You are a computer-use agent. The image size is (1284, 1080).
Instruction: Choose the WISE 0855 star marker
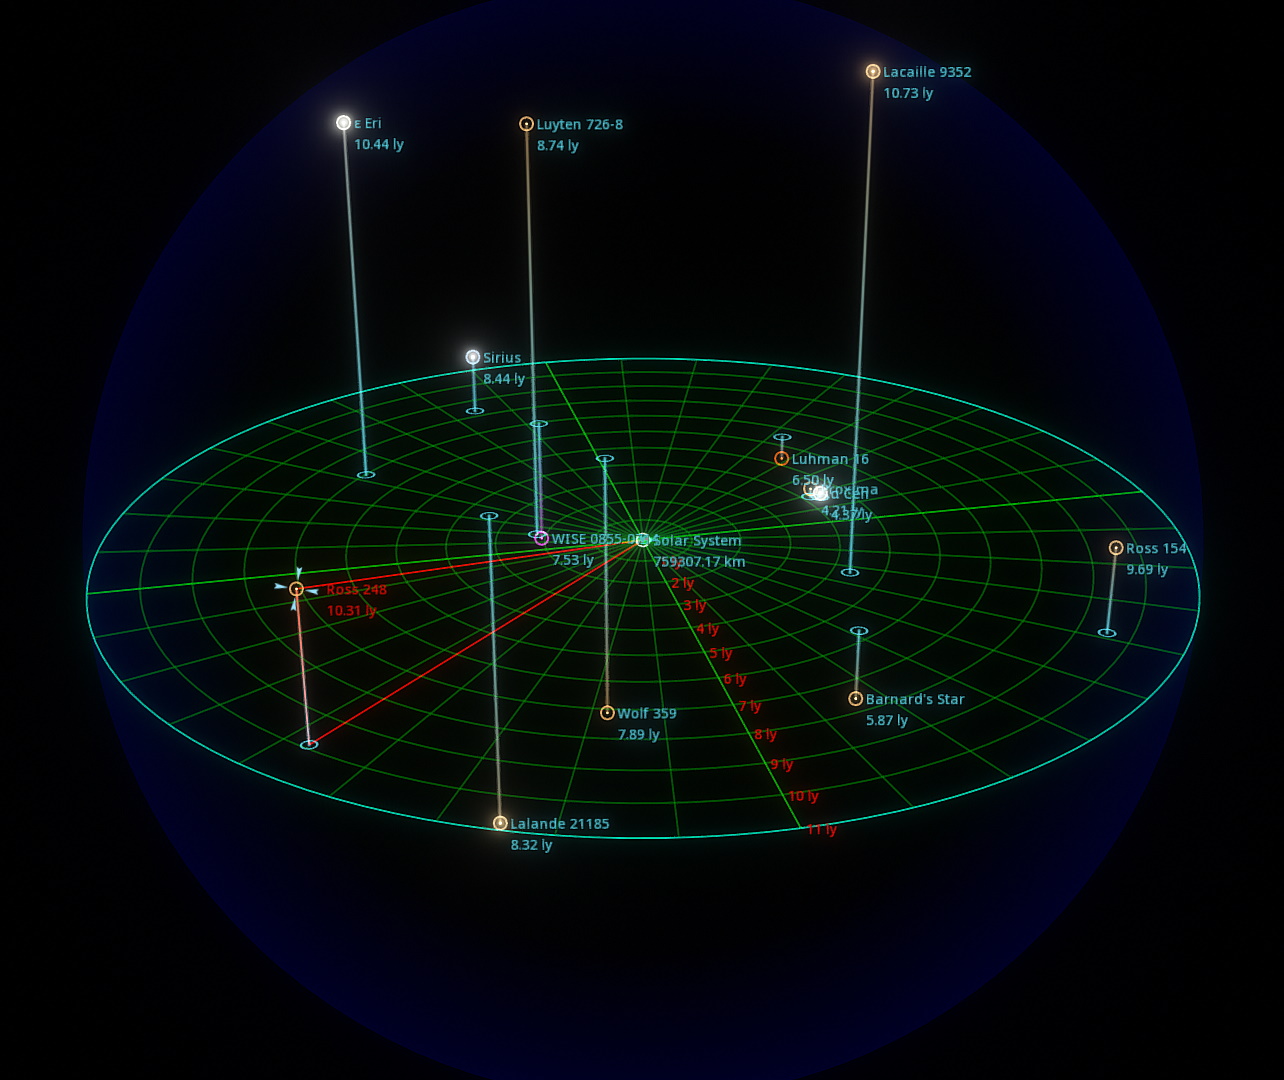tap(542, 538)
